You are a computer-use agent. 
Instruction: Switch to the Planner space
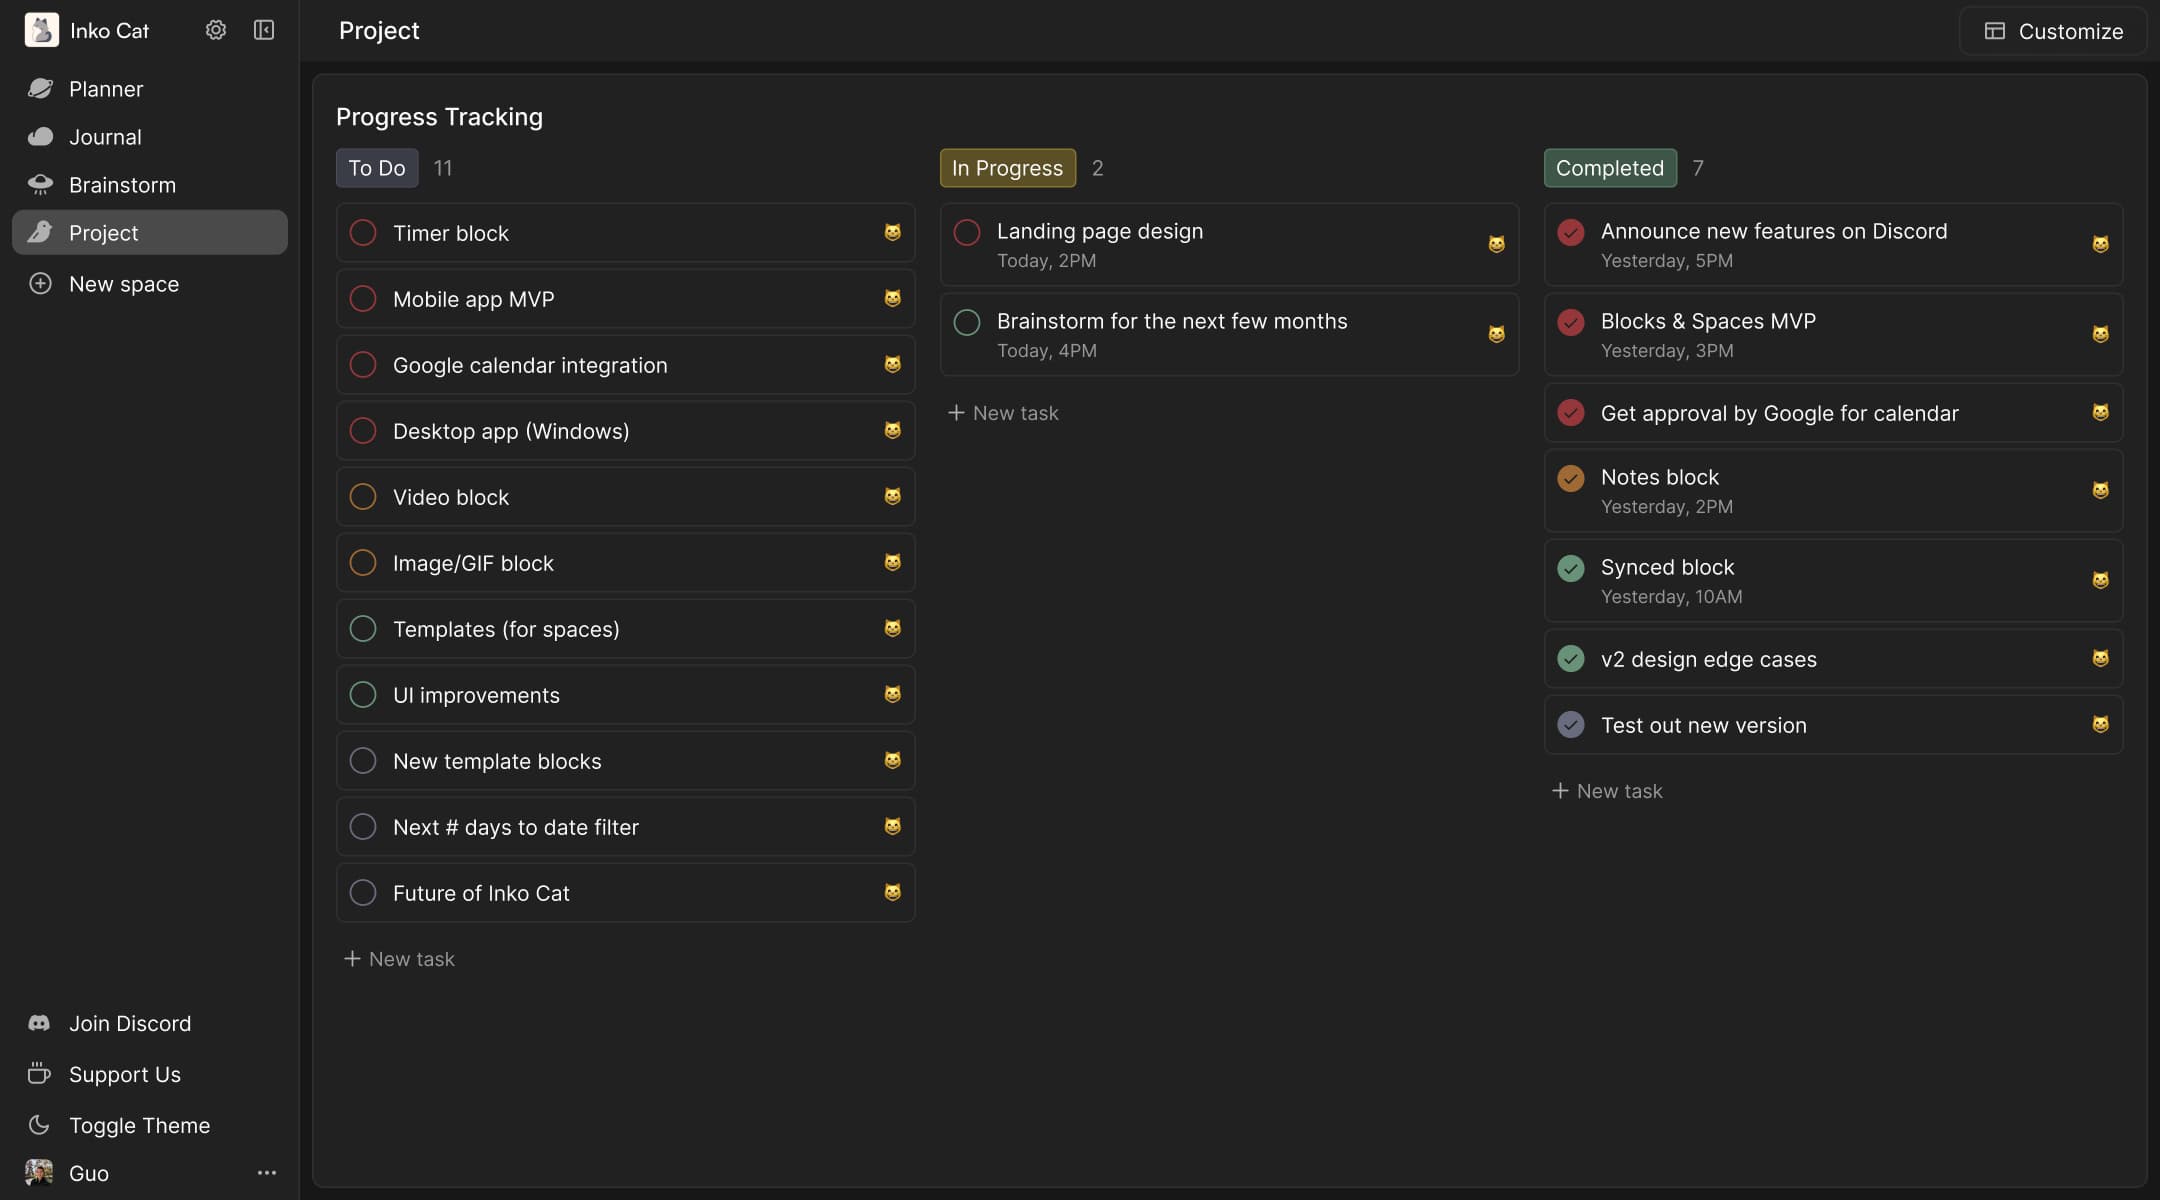pyautogui.click(x=105, y=89)
